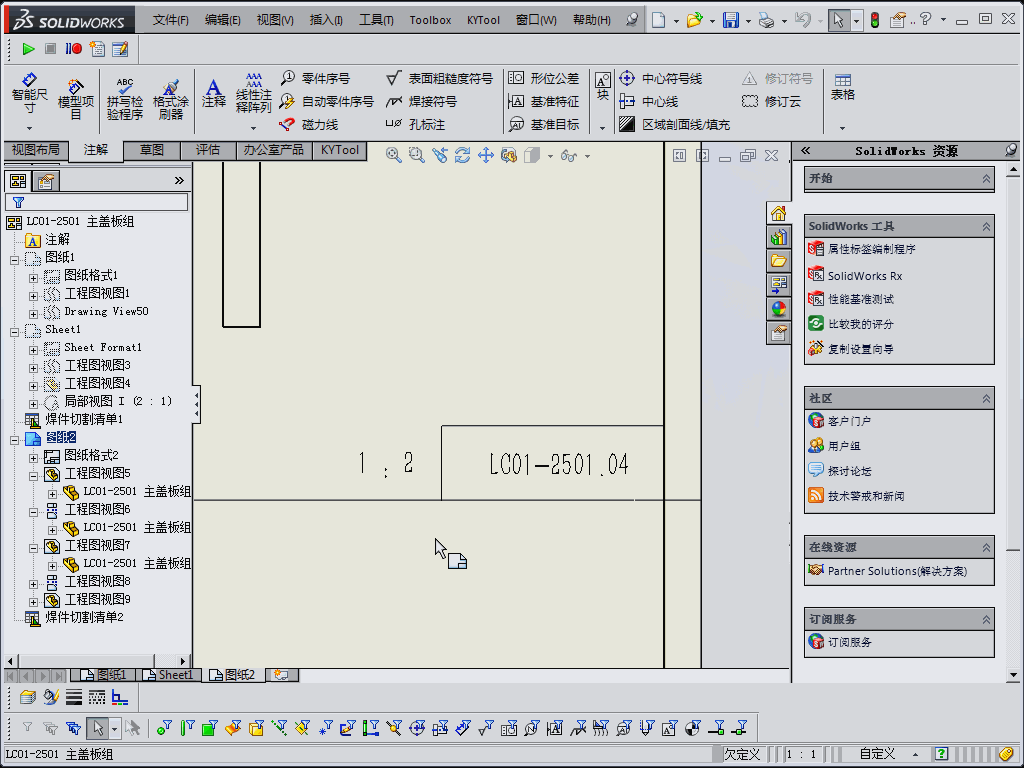Switch to the Sheet1 sheet tab
This screenshot has height=768, width=1024.
[169, 675]
